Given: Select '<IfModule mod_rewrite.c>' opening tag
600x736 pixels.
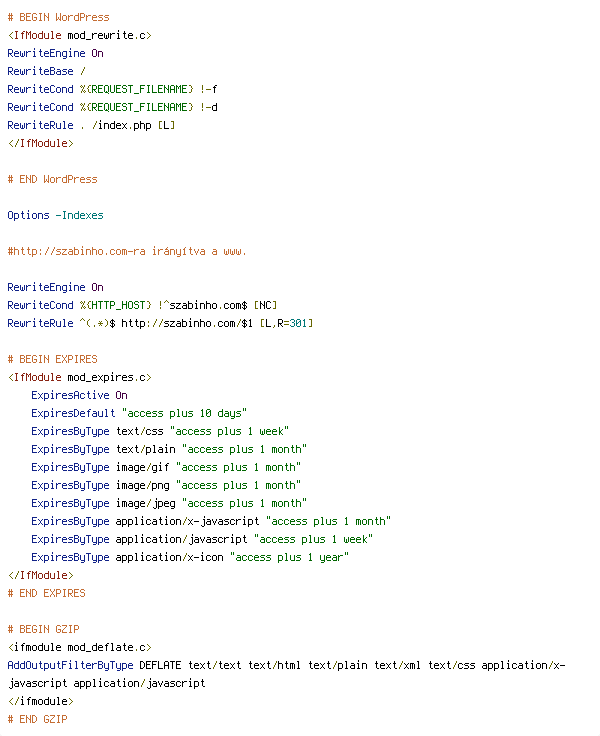Looking at the screenshot, I should click(79, 35).
